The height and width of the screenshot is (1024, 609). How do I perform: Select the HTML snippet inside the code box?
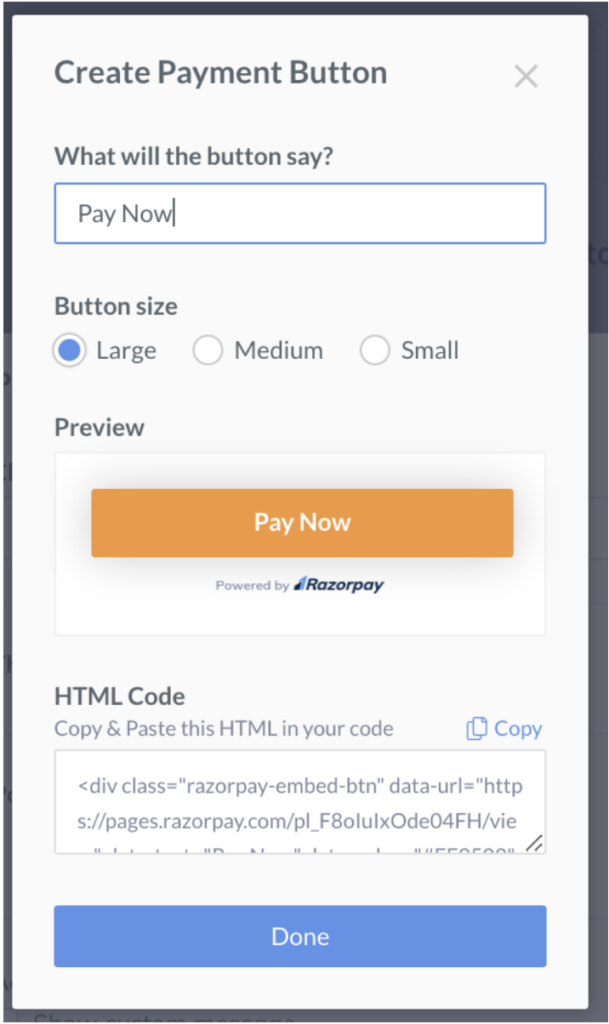coord(300,800)
